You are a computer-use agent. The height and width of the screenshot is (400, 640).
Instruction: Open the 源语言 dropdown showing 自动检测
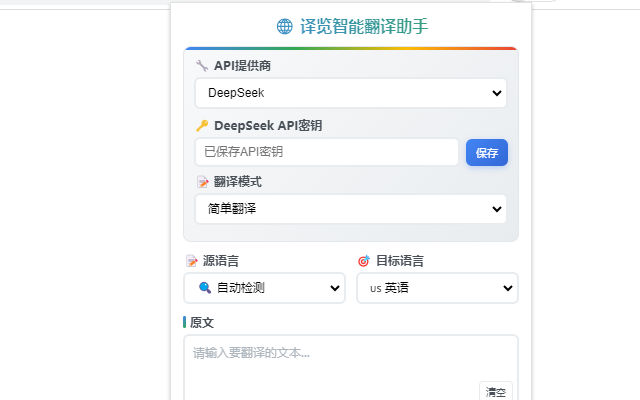point(264,288)
